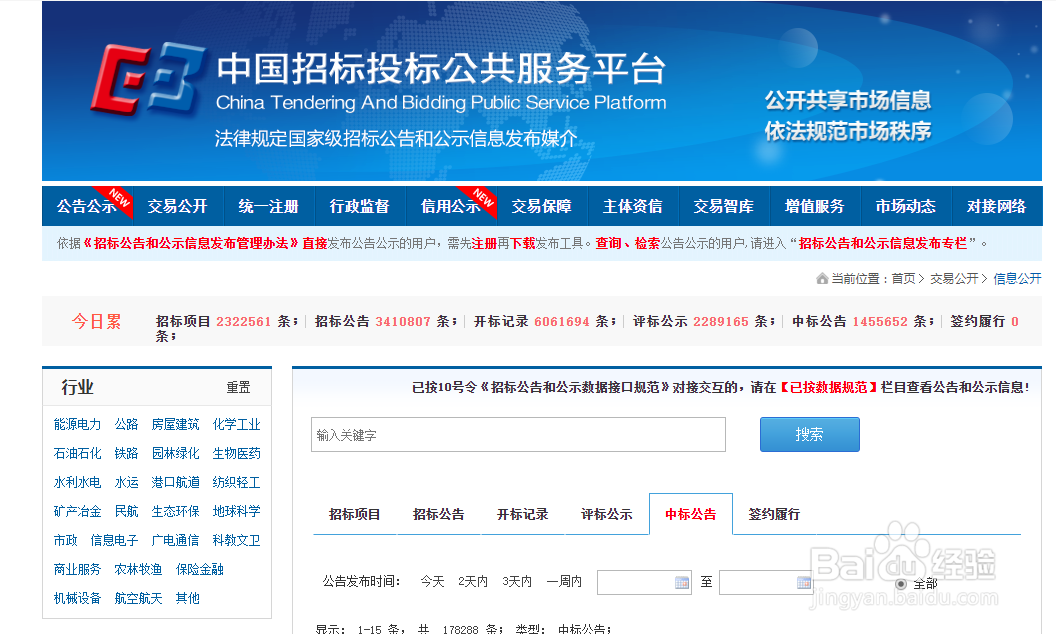This screenshot has height=634, width=1056.
Task: Switch to 开标记录 tab
Action: [x=523, y=514]
